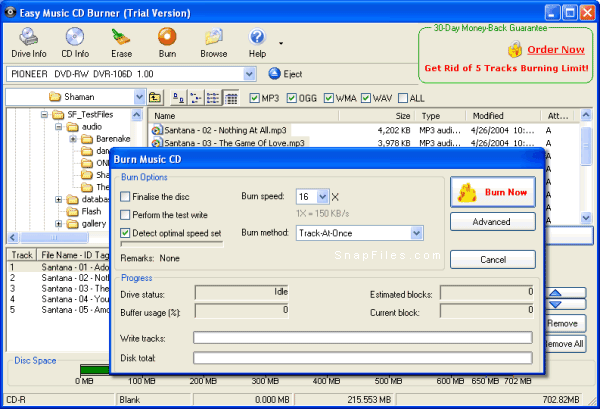Click the green Disc Space usage bar
The height and width of the screenshot is (409, 600).
click(x=95, y=369)
